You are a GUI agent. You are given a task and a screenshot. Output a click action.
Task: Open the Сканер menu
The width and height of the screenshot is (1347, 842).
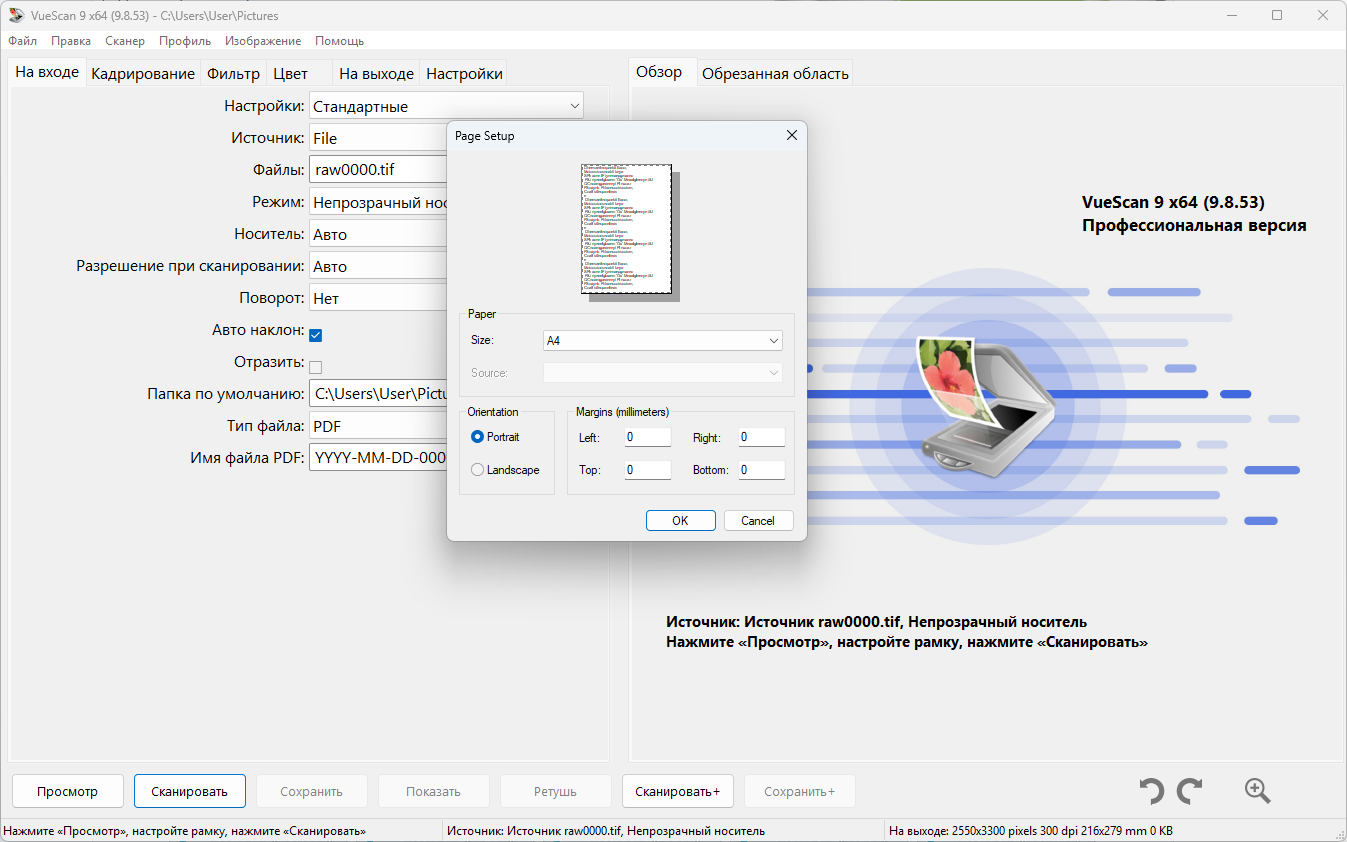coord(125,41)
